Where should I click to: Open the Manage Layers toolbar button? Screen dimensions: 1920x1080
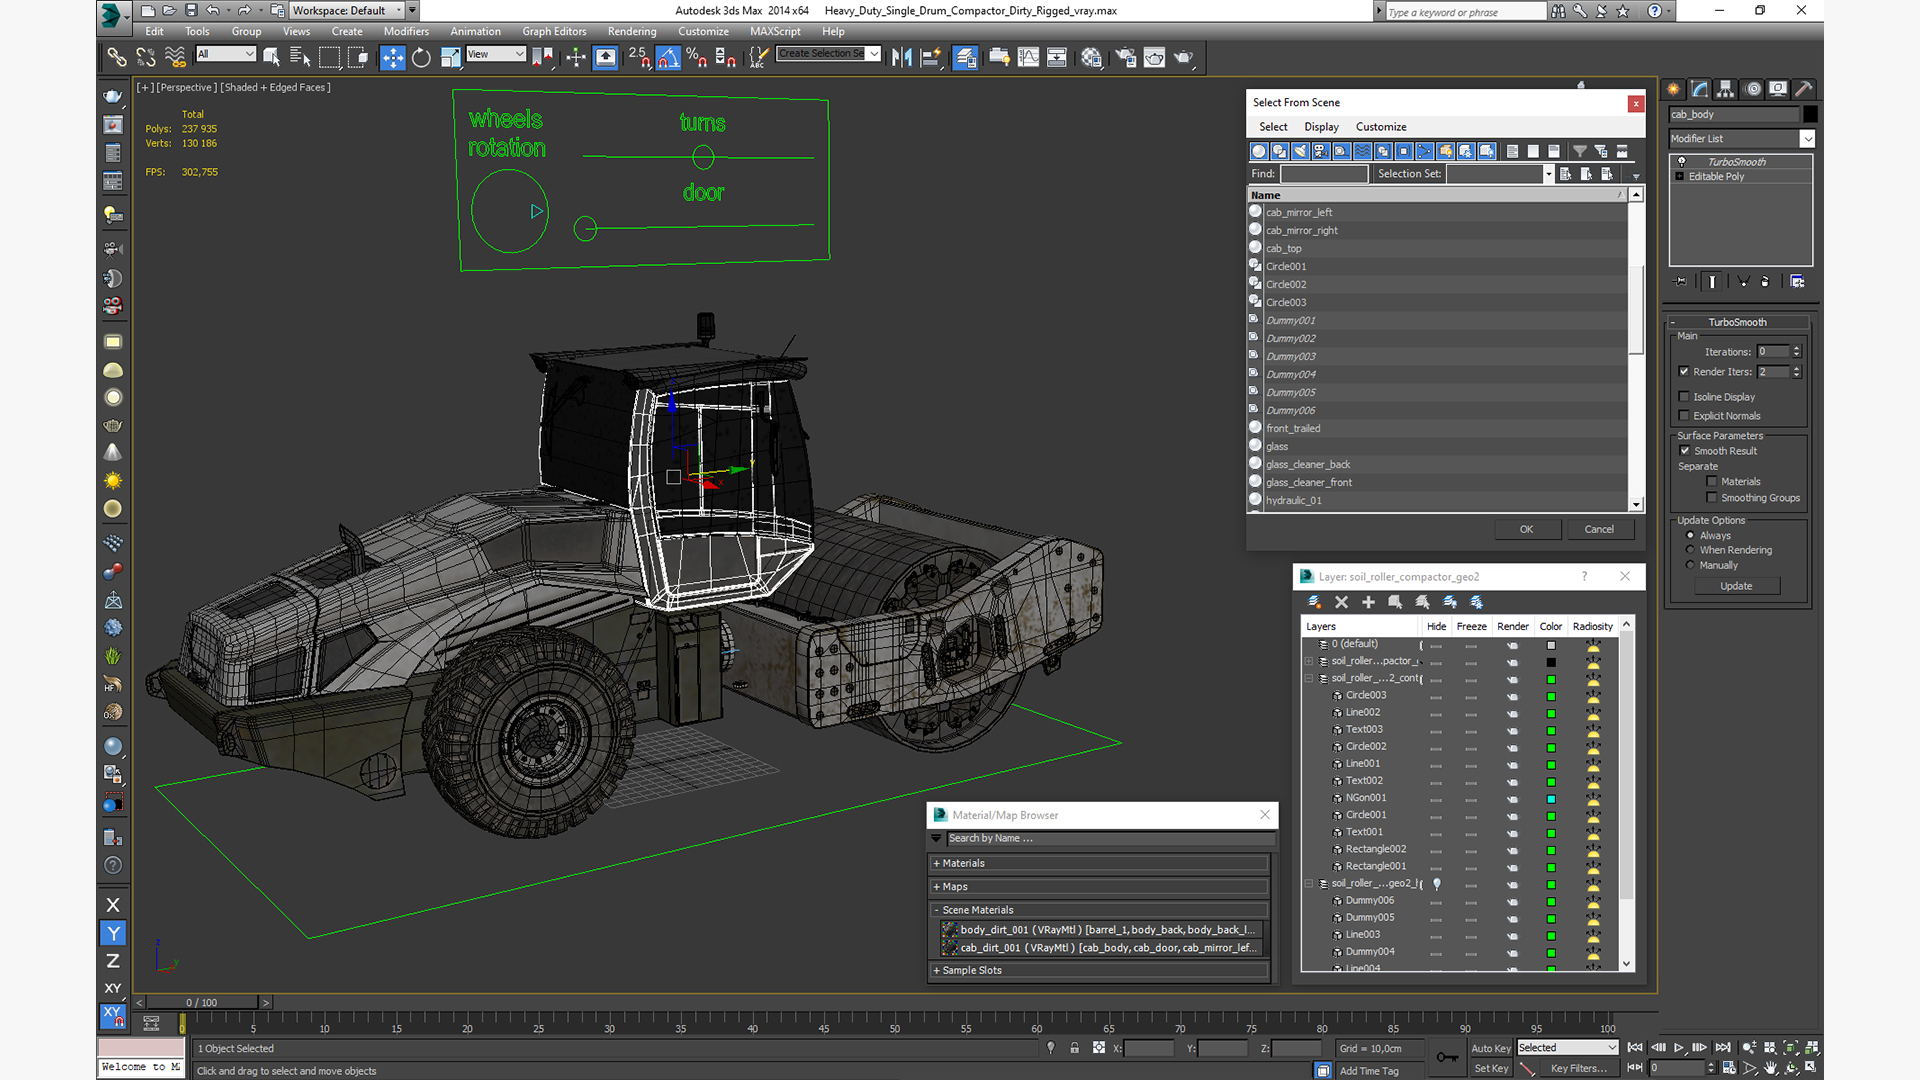click(965, 57)
